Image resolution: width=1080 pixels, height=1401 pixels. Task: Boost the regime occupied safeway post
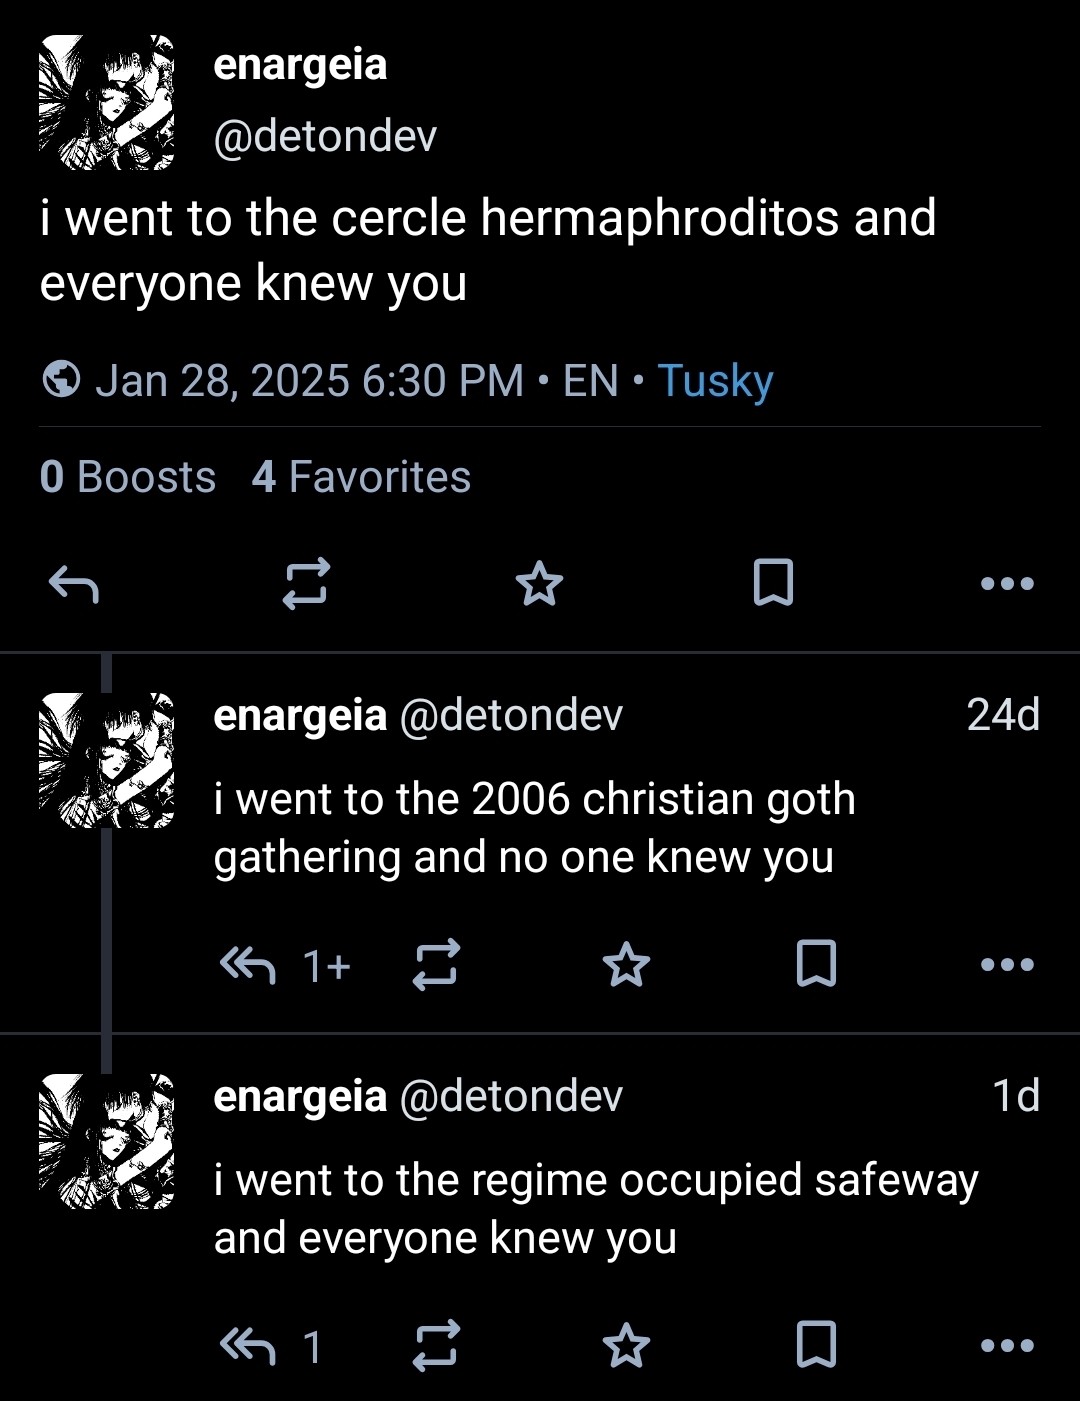pos(437,1345)
